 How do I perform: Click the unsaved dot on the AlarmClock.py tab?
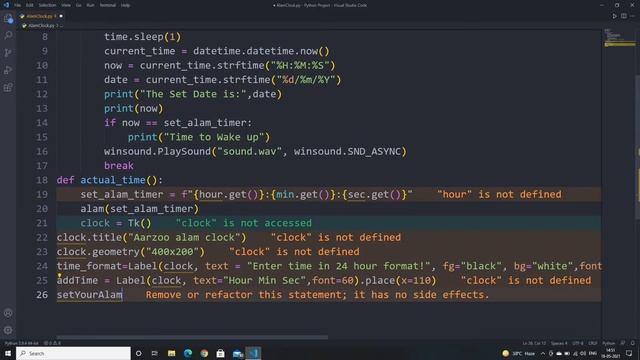tap(61, 16)
